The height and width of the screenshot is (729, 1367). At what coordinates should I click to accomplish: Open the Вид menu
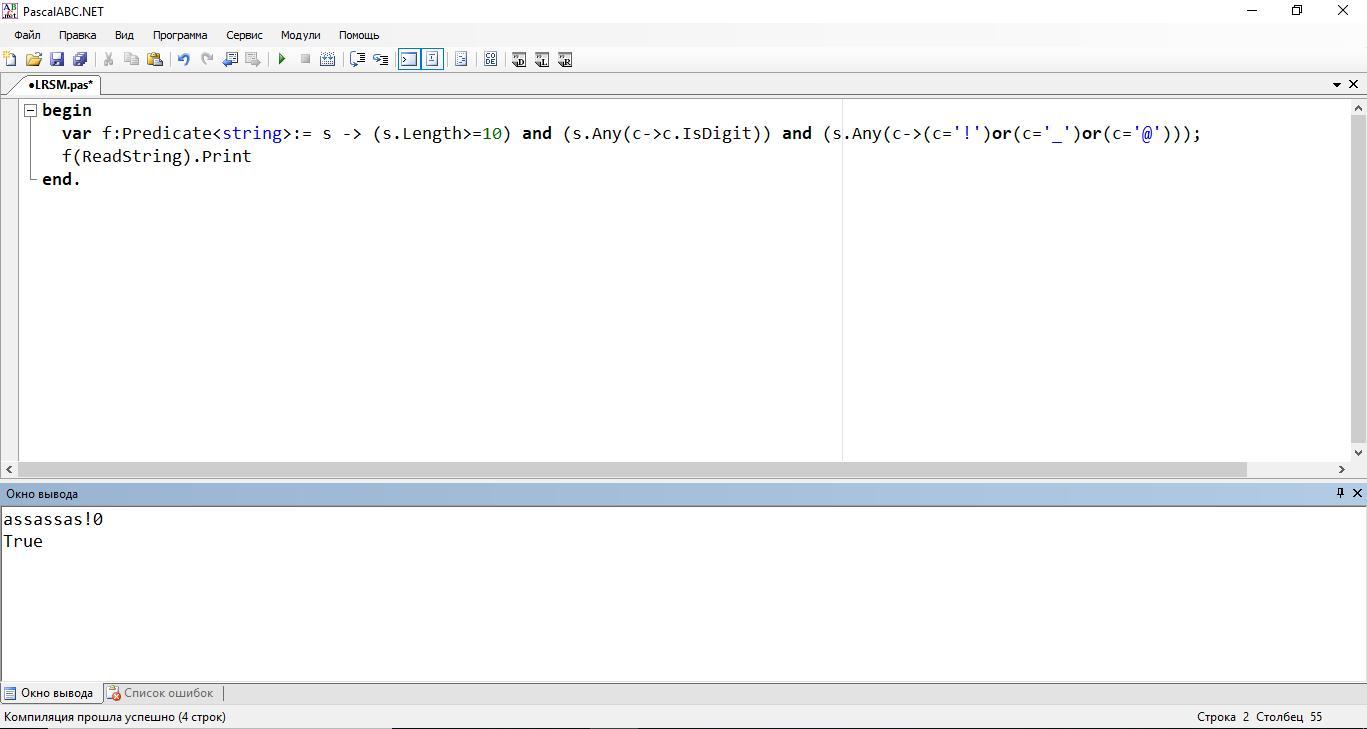click(x=124, y=35)
